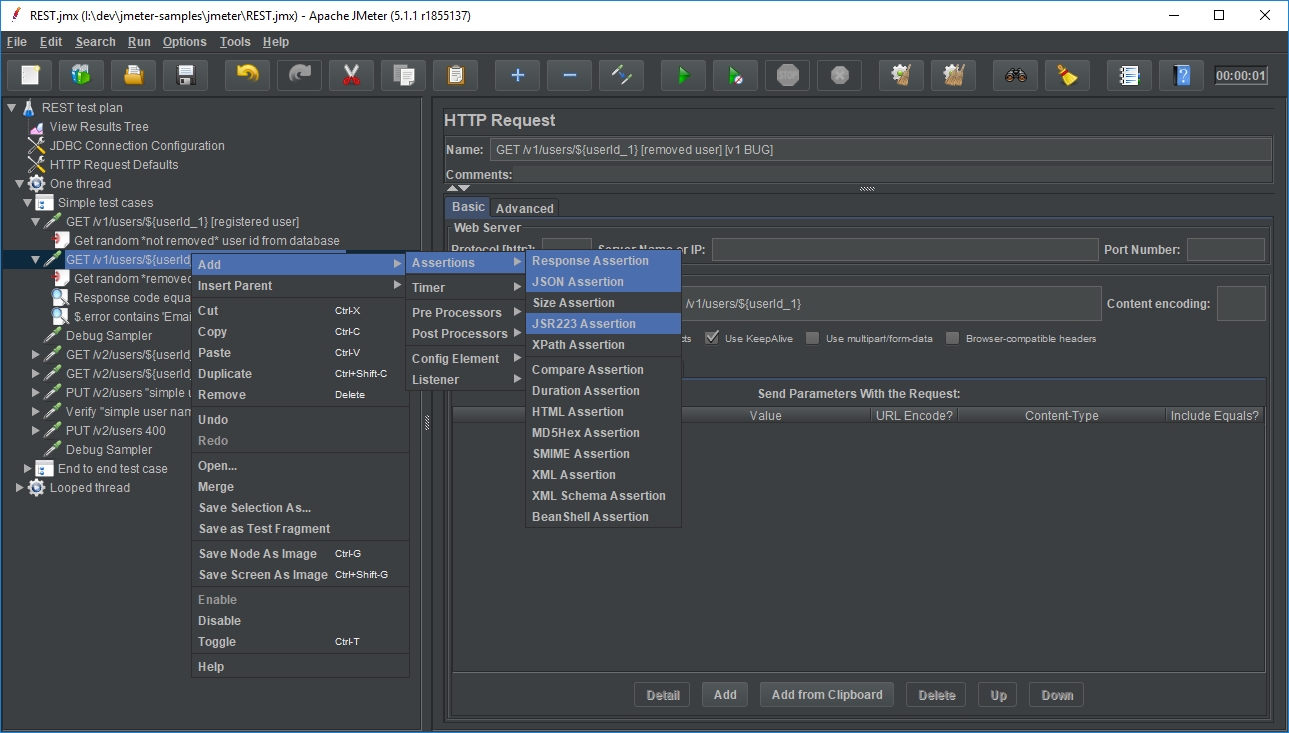Expand End to end test case
Viewport: 1289px width, 733px height.
pyautogui.click(x=27, y=469)
